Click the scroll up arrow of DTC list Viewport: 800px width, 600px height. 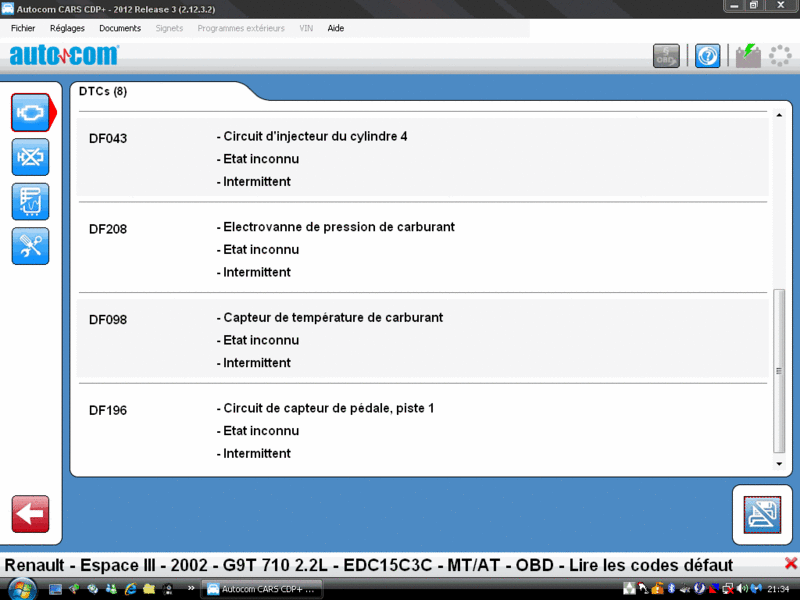point(779,115)
